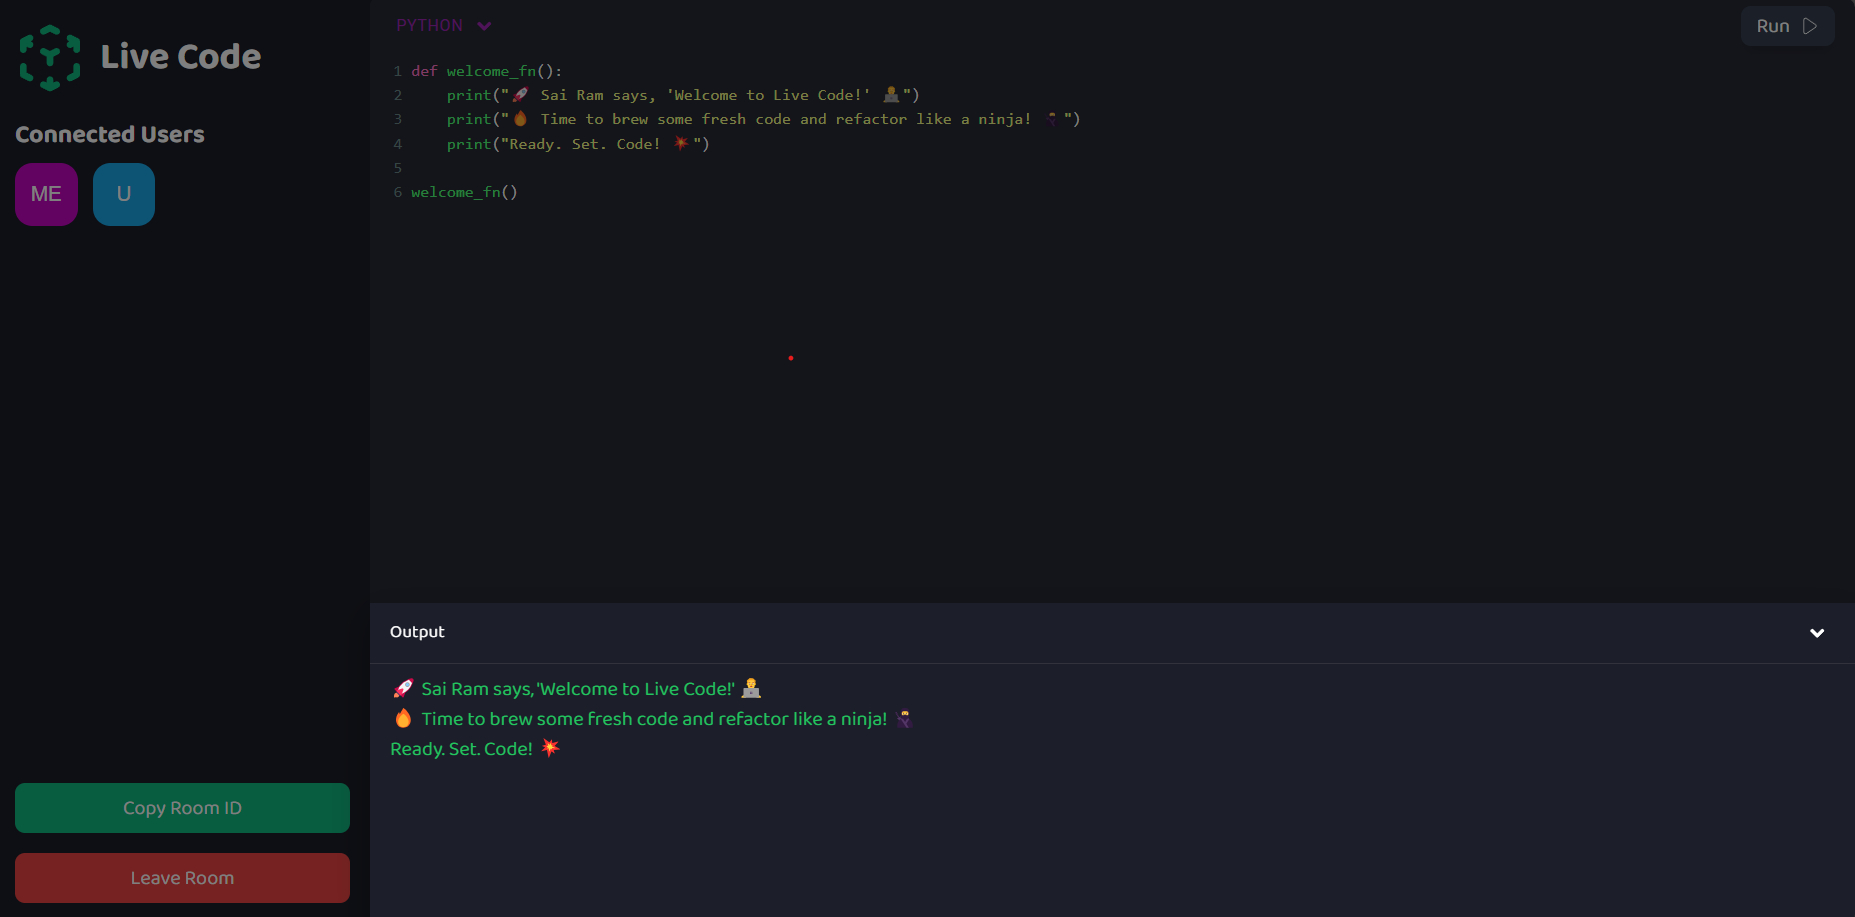This screenshot has width=1855, height=917.
Task: Click the collision emoji after output Ready. Set. Code!
Action: click(550, 748)
